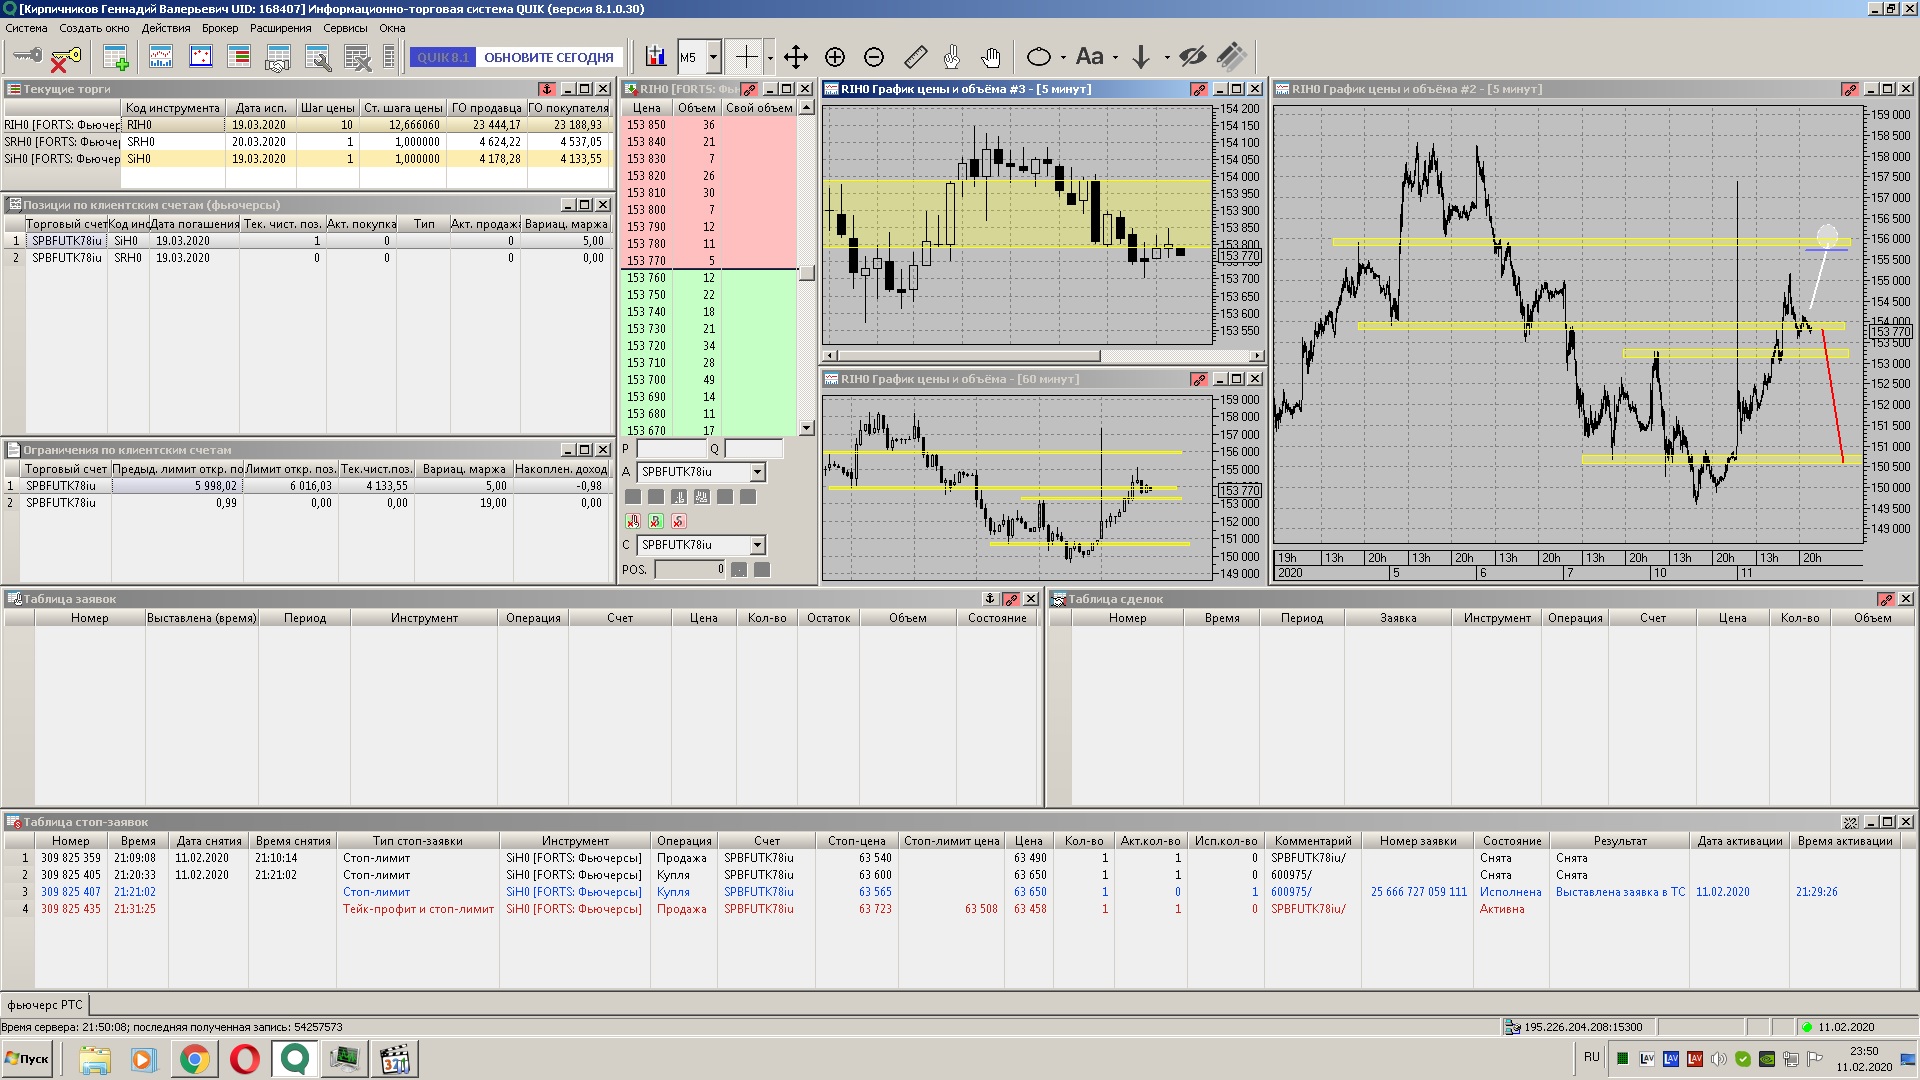Viewport: 1920px width, 1080px height.
Task: Open the Брокер menu
Action: [x=219, y=28]
